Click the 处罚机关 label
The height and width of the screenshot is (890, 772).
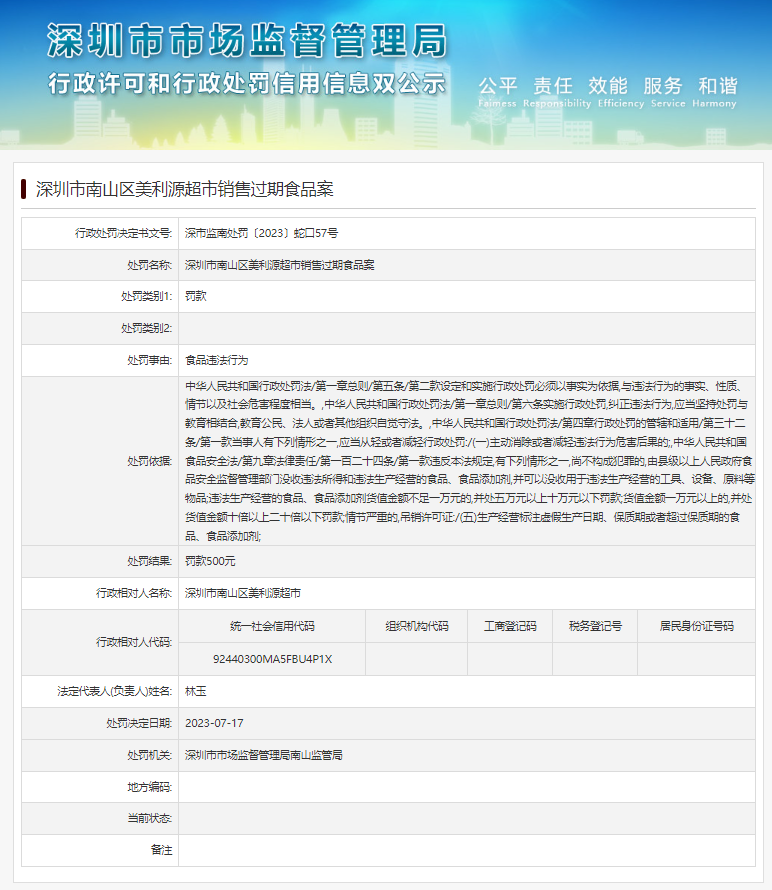click(x=149, y=755)
